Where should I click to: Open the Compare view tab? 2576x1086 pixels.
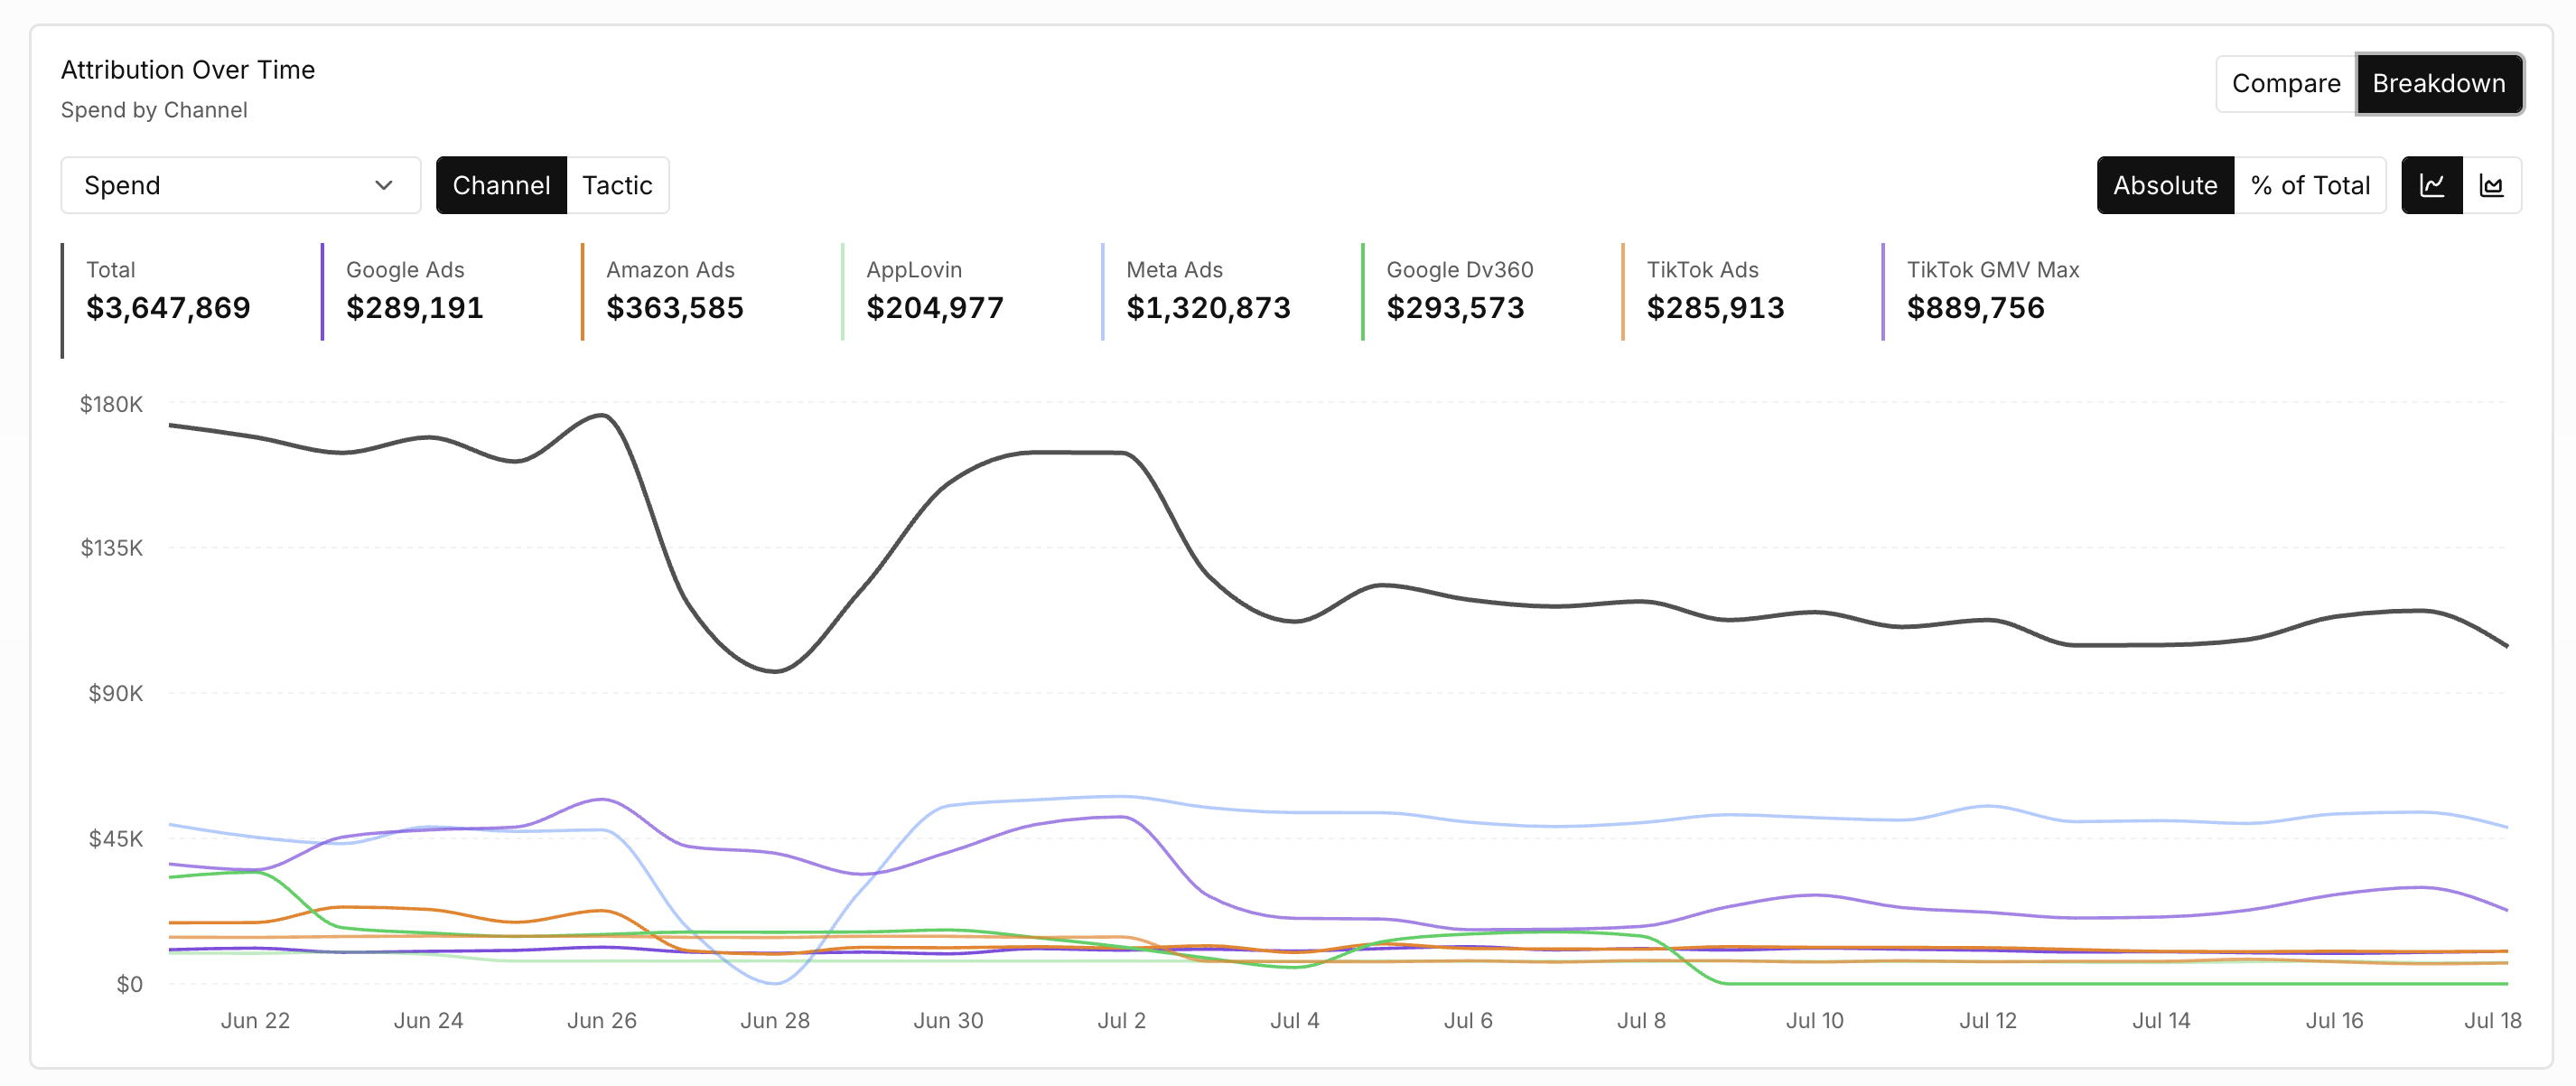2286,83
